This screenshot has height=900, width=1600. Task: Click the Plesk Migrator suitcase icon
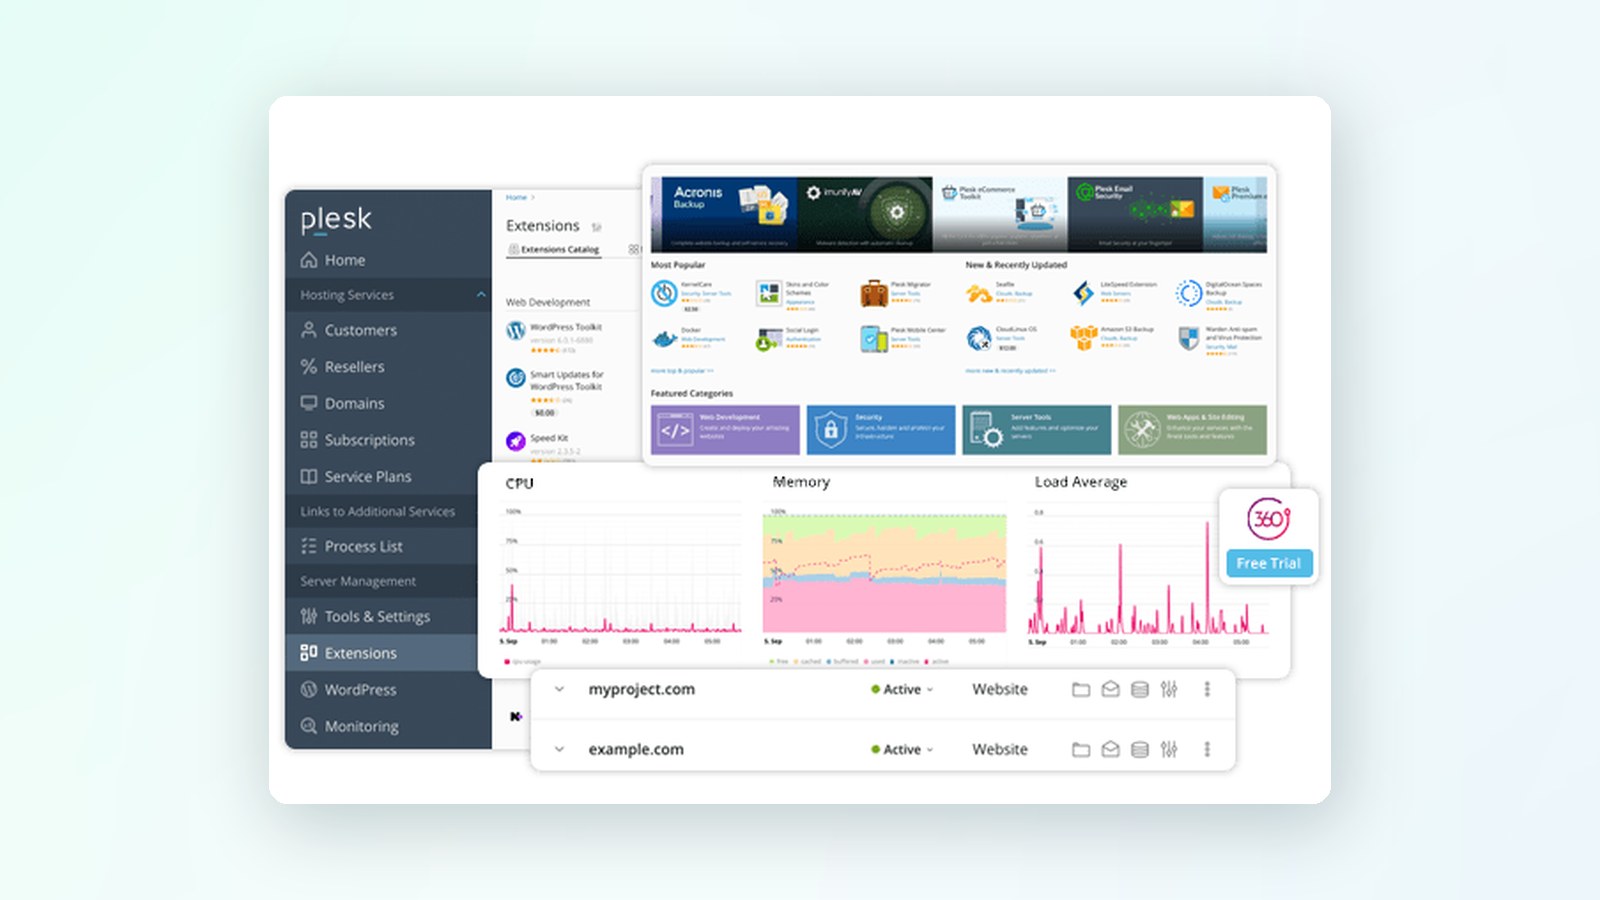[x=874, y=293]
